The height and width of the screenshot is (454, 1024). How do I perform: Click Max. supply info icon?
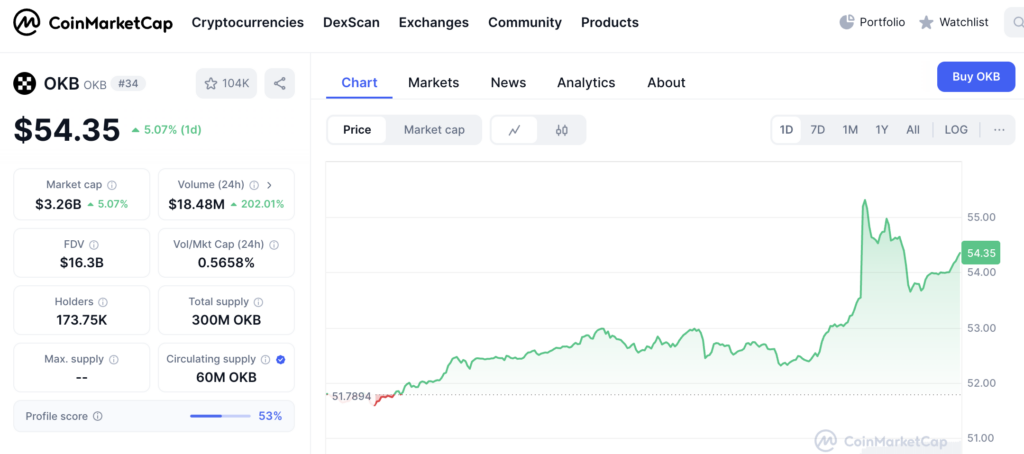pos(114,359)
